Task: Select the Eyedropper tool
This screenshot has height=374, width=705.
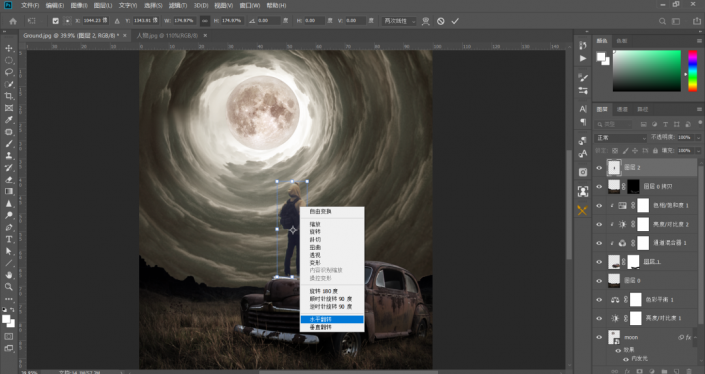Action: 9,120
